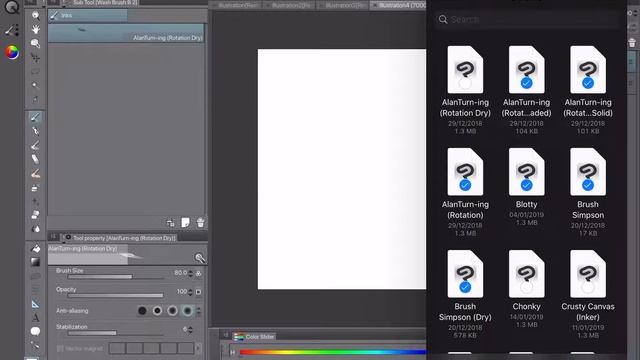Select the Gradient tool
The image size is (640, 360).
pyautogui.click(x=36, y=262)
